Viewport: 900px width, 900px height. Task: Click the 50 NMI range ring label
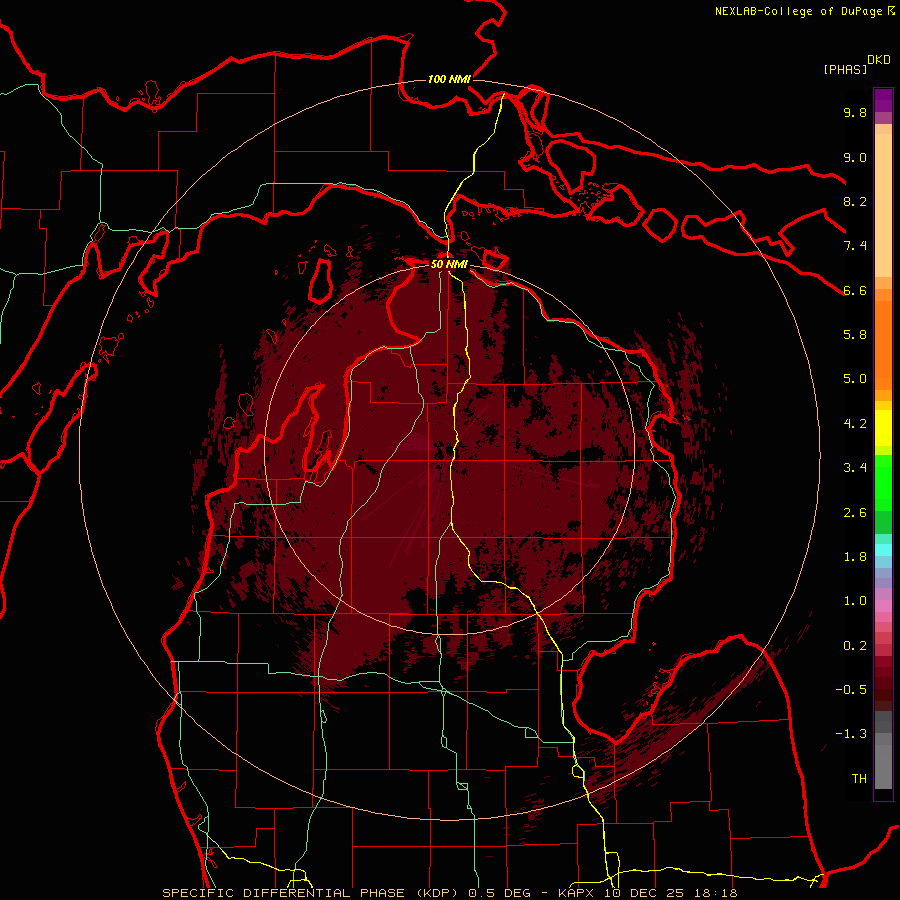click(x=449, y=264)
